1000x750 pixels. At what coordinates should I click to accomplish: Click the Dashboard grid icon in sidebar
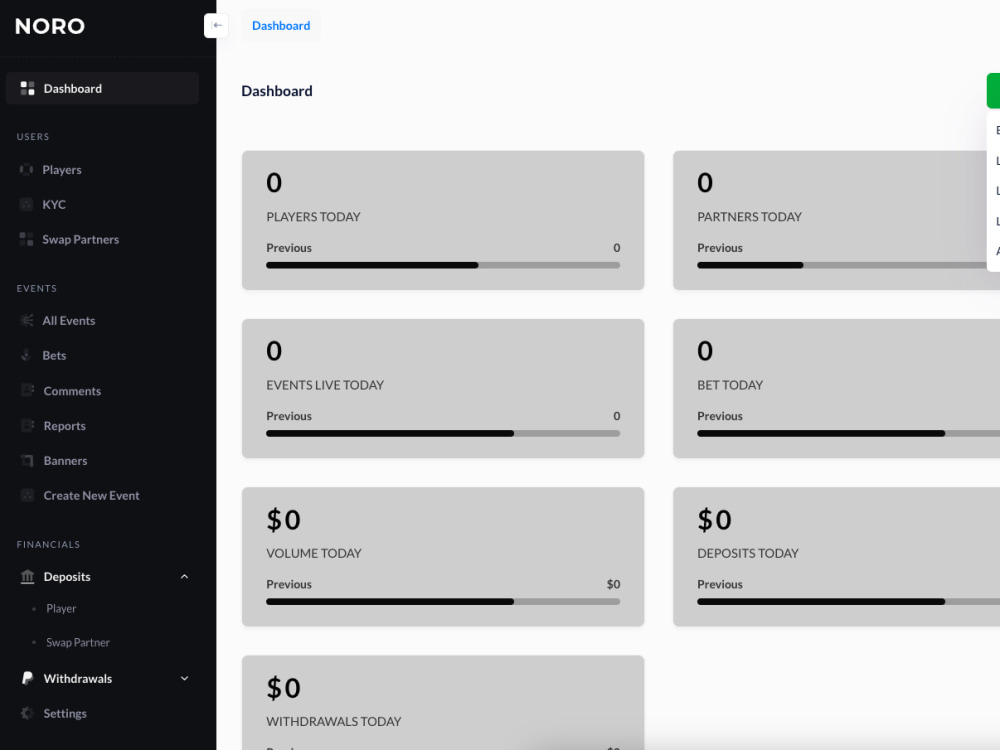27,89
